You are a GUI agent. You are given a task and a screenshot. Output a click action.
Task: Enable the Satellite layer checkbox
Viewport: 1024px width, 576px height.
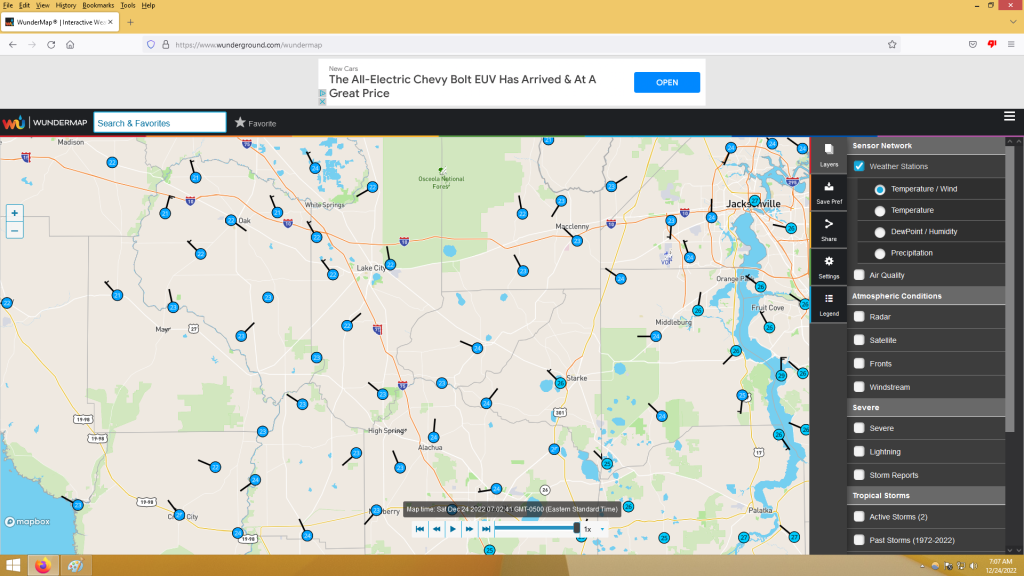(859, 340)
